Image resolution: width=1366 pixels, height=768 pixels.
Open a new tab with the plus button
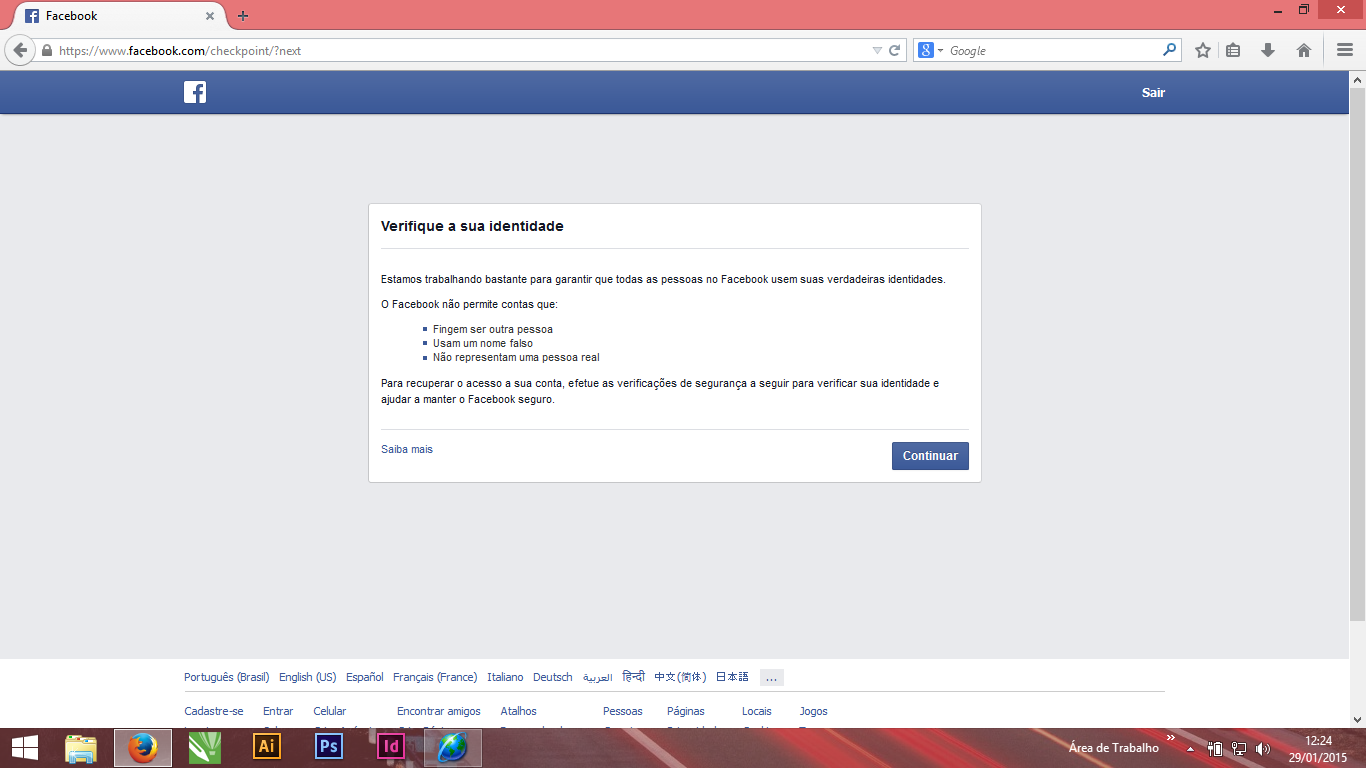pyautogui.click(x=243, y=16)
